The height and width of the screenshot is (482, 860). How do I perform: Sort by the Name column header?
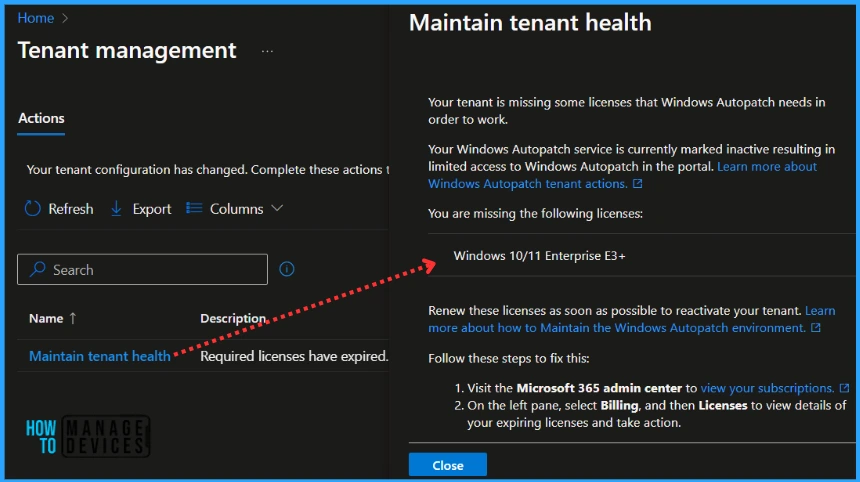[x=46, y=319]
